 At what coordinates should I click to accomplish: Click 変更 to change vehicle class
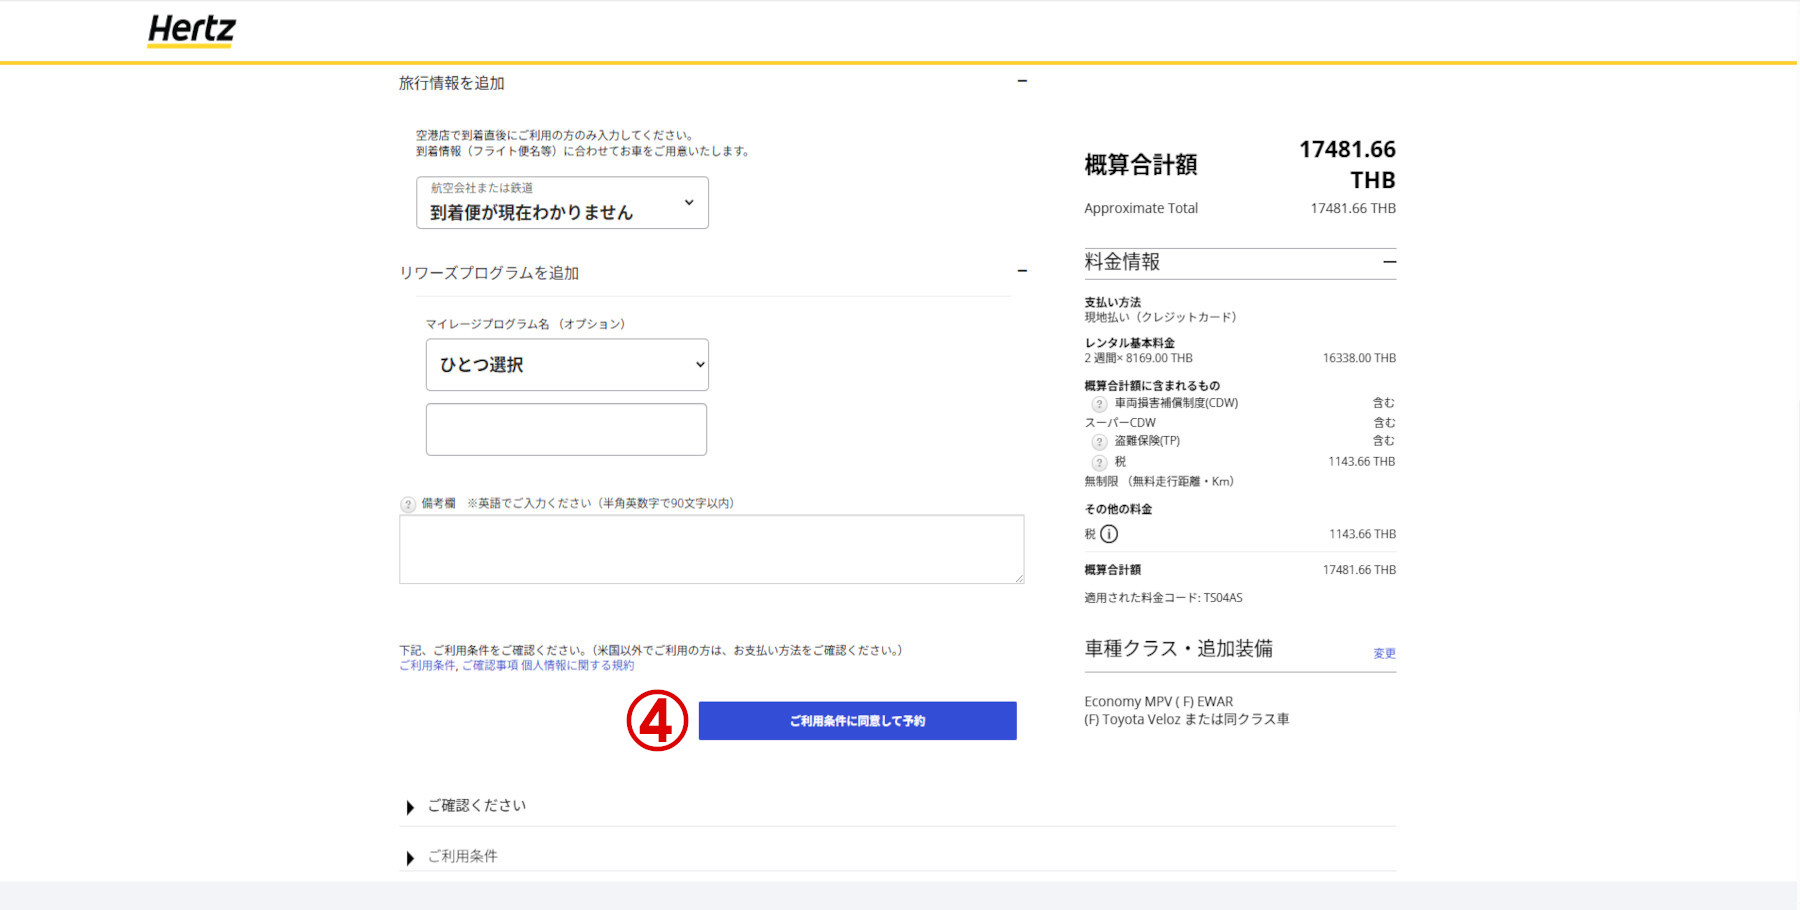pos(1384,653)
